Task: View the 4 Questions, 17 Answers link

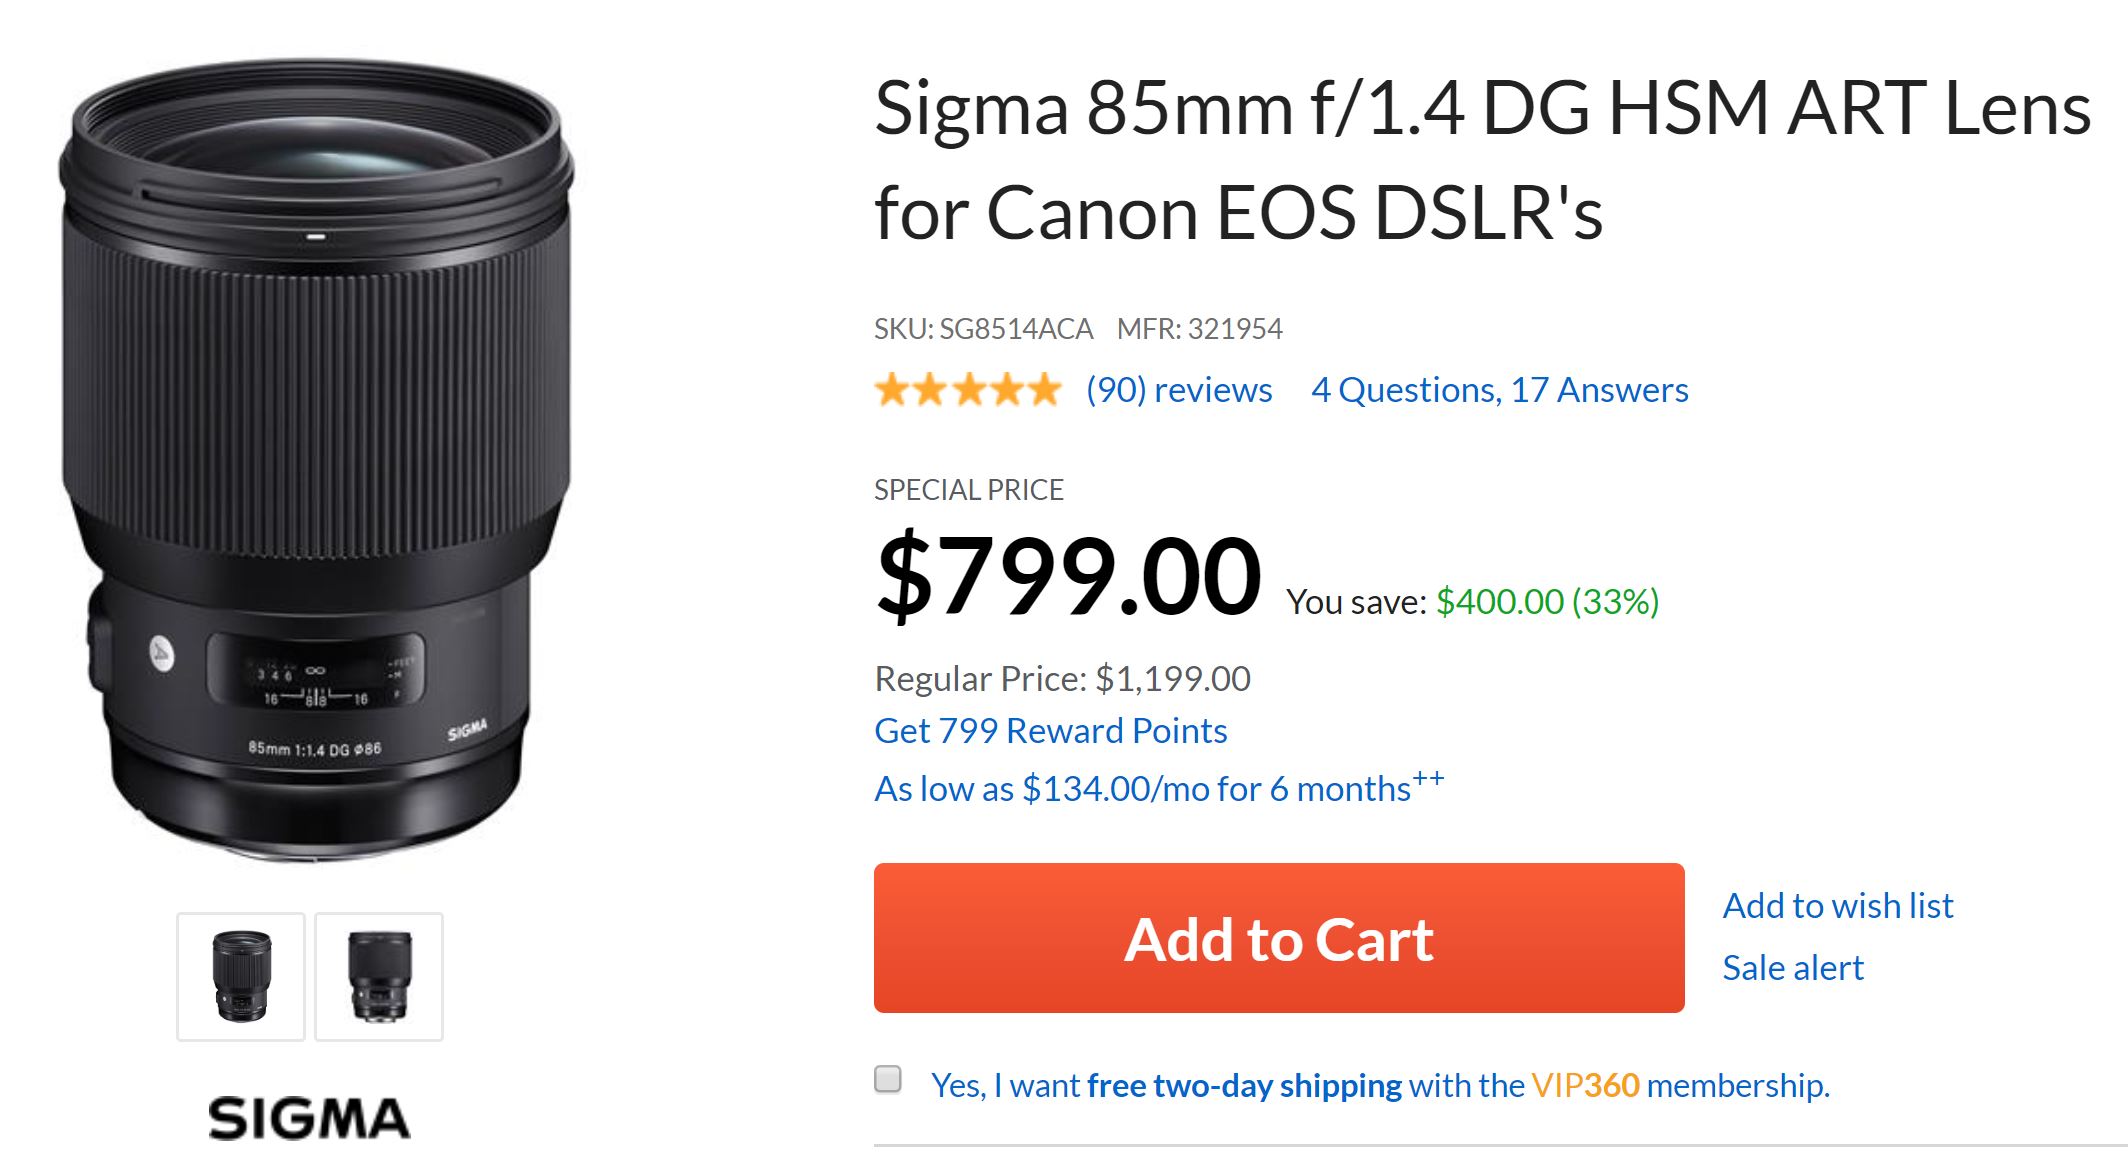Action: click(x=1499, y=390)
